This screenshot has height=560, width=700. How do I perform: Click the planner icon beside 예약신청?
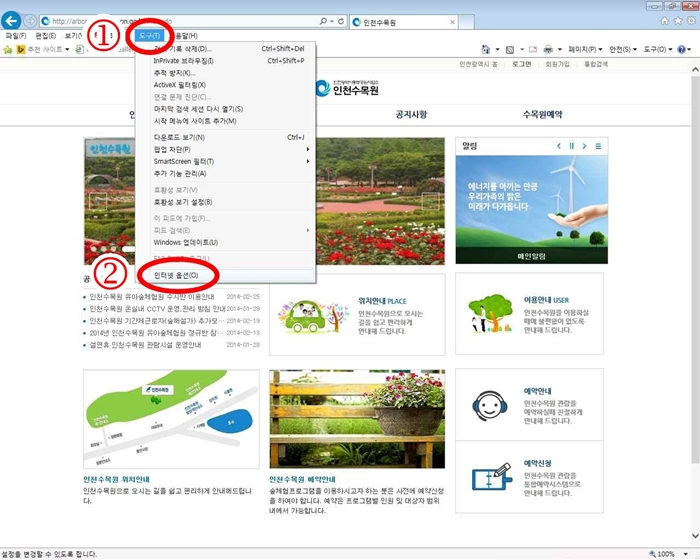tap(492, 477)
